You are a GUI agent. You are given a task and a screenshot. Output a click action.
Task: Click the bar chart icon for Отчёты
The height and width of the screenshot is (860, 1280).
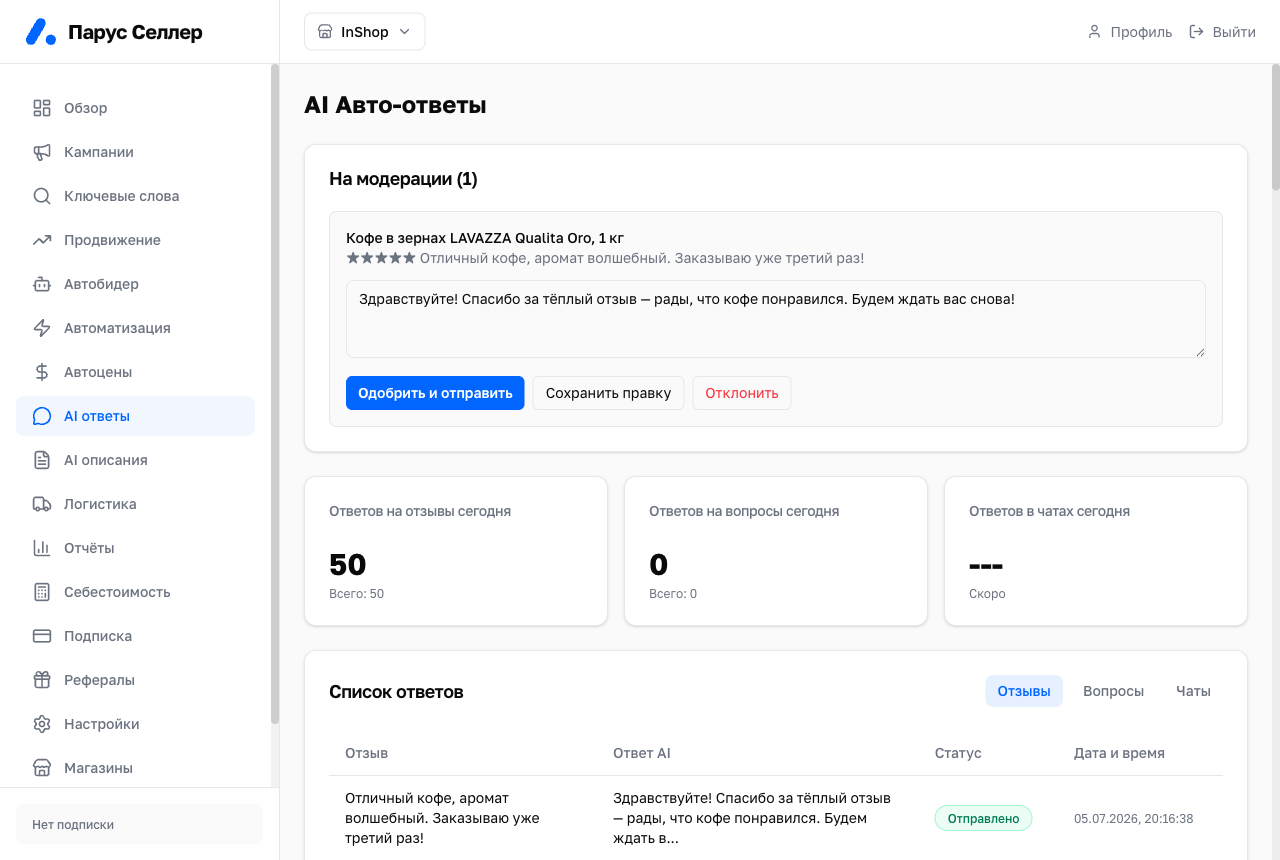point(42,548)
